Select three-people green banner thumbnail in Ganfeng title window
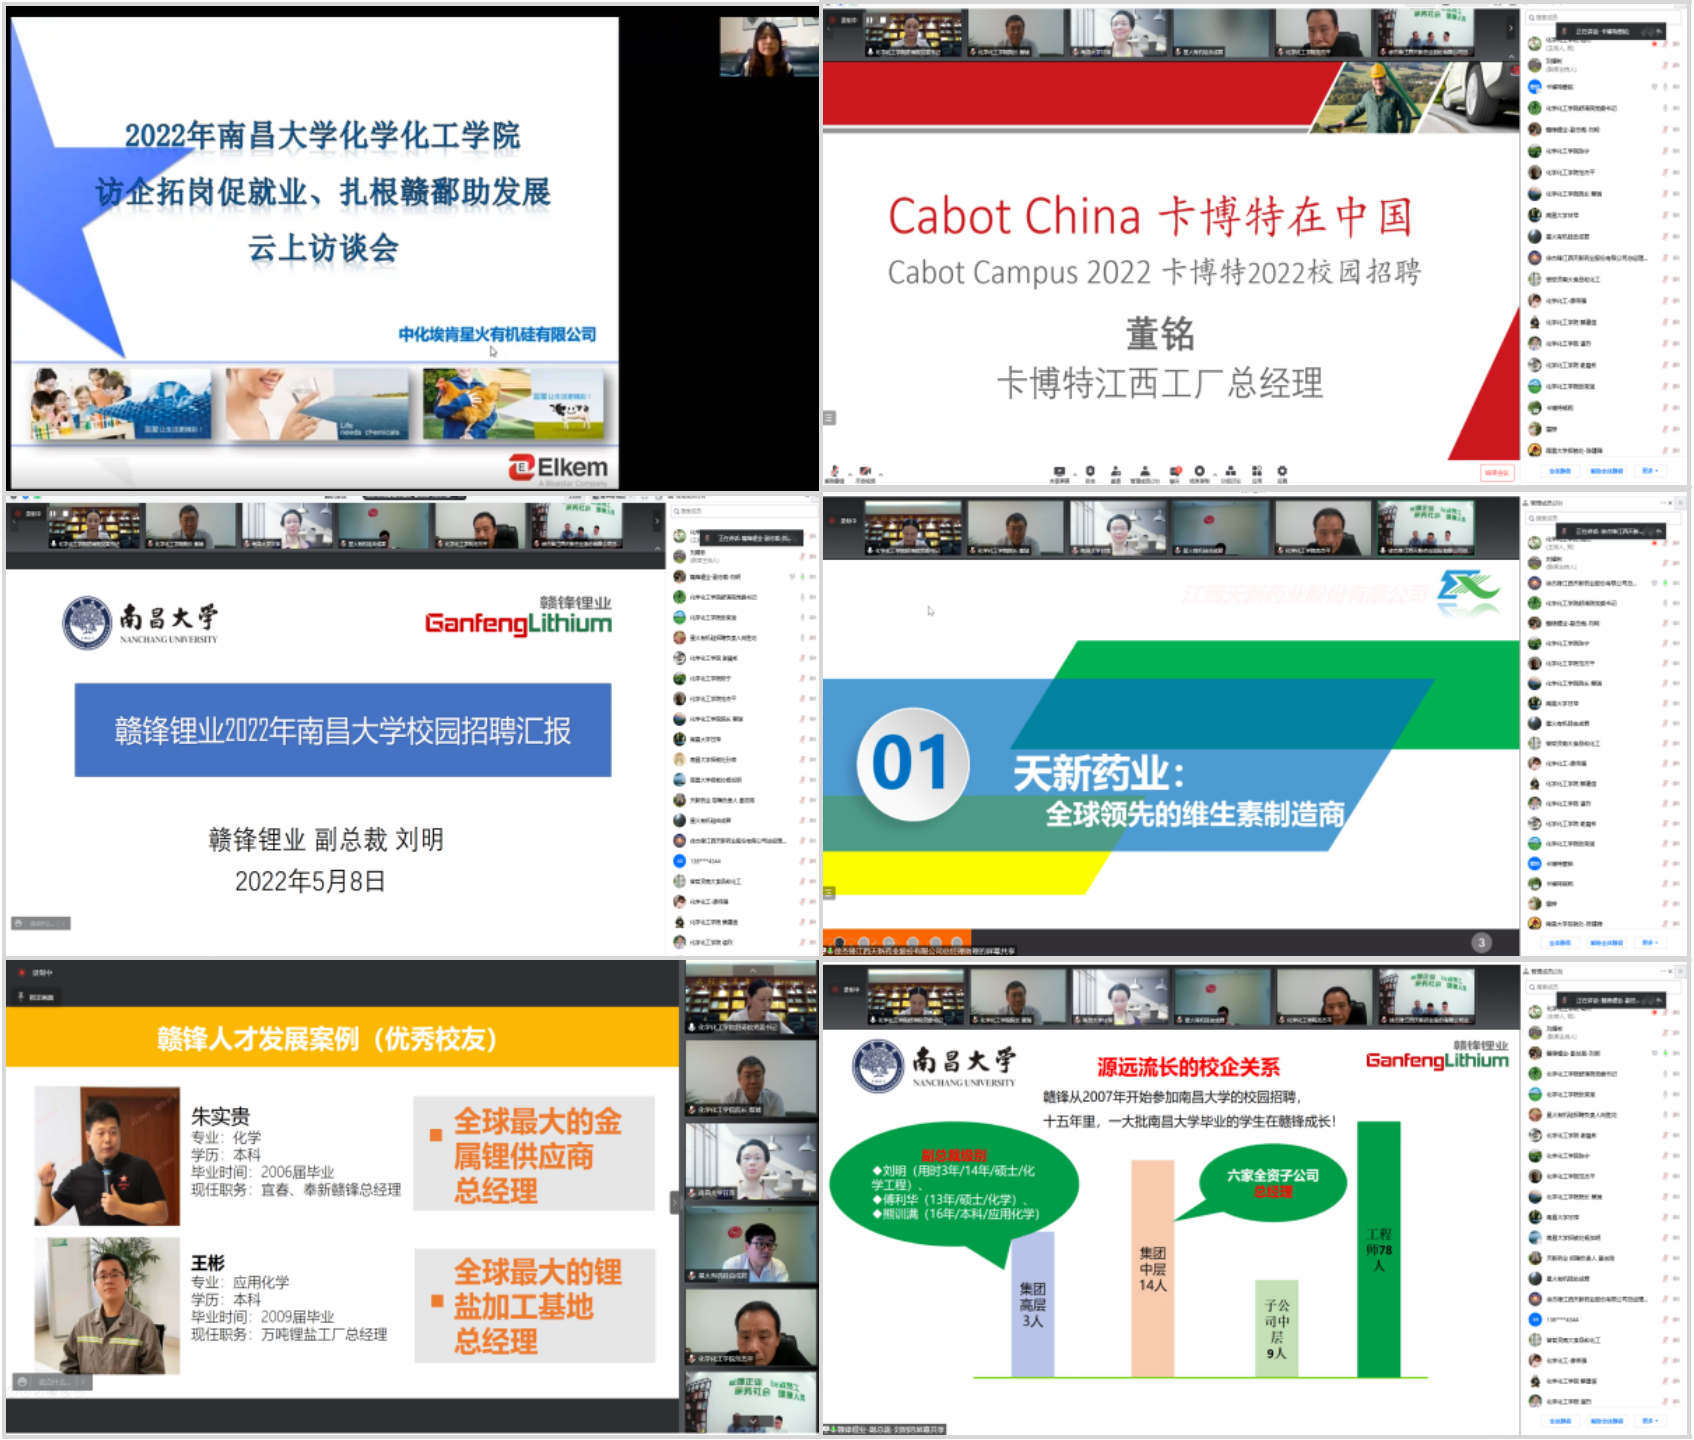 coord(577,525)
